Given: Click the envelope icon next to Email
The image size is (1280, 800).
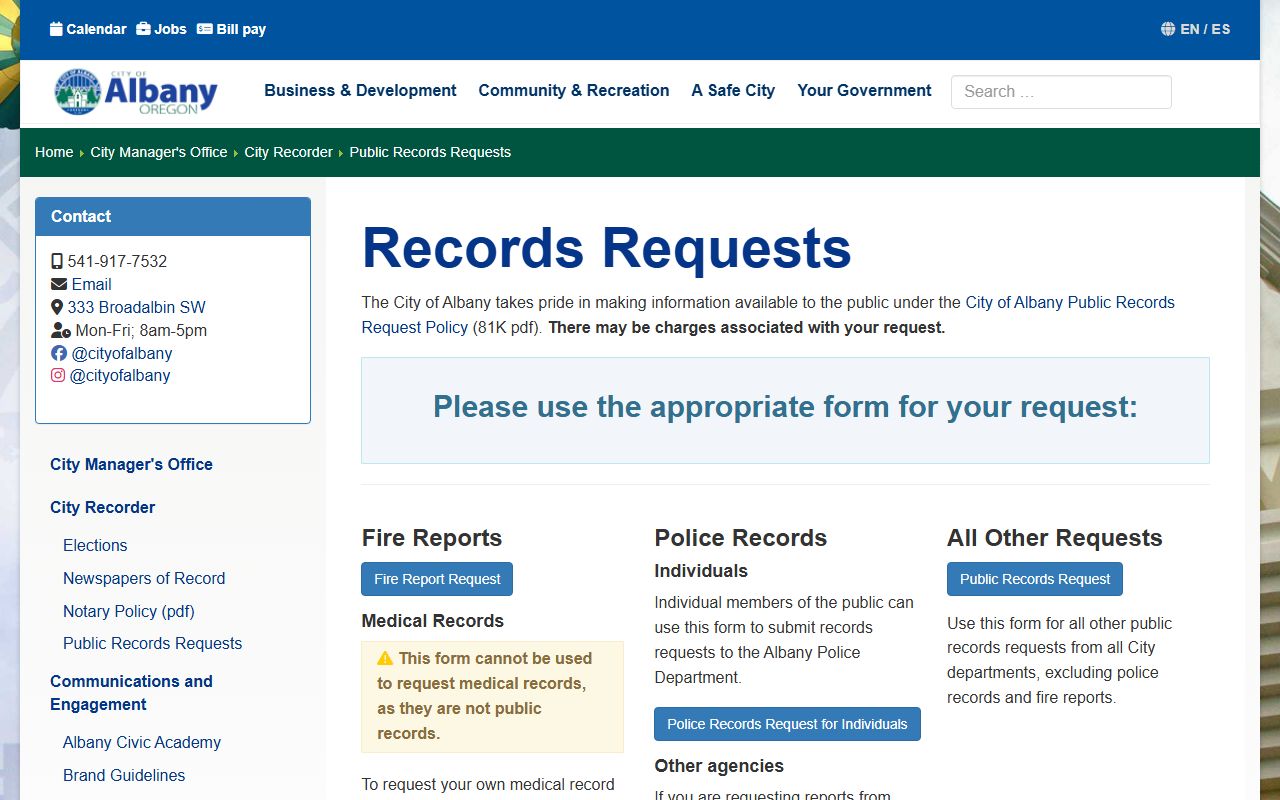Looking at the screenshot, I should [59, 284].
